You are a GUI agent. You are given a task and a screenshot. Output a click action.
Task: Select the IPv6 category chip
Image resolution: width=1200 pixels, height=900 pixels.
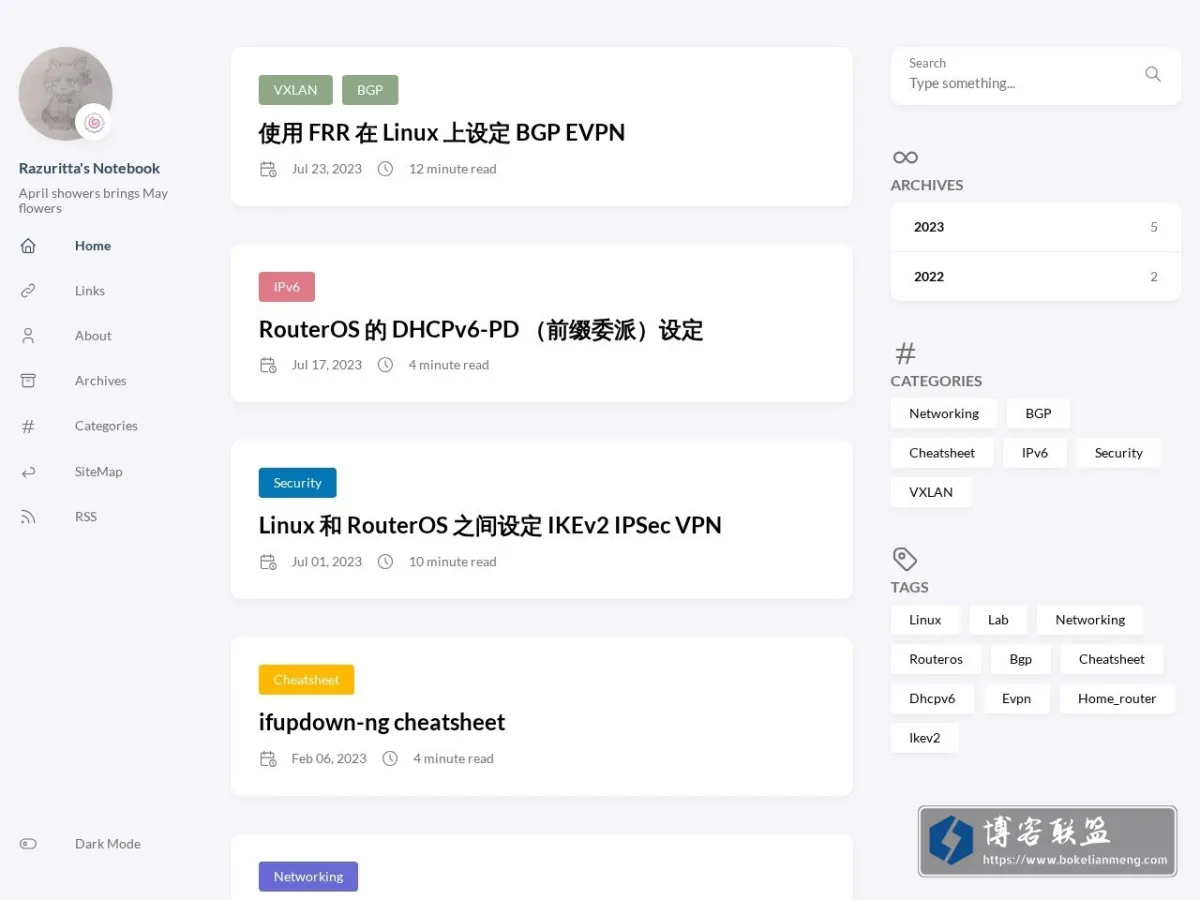point(1035,453)
